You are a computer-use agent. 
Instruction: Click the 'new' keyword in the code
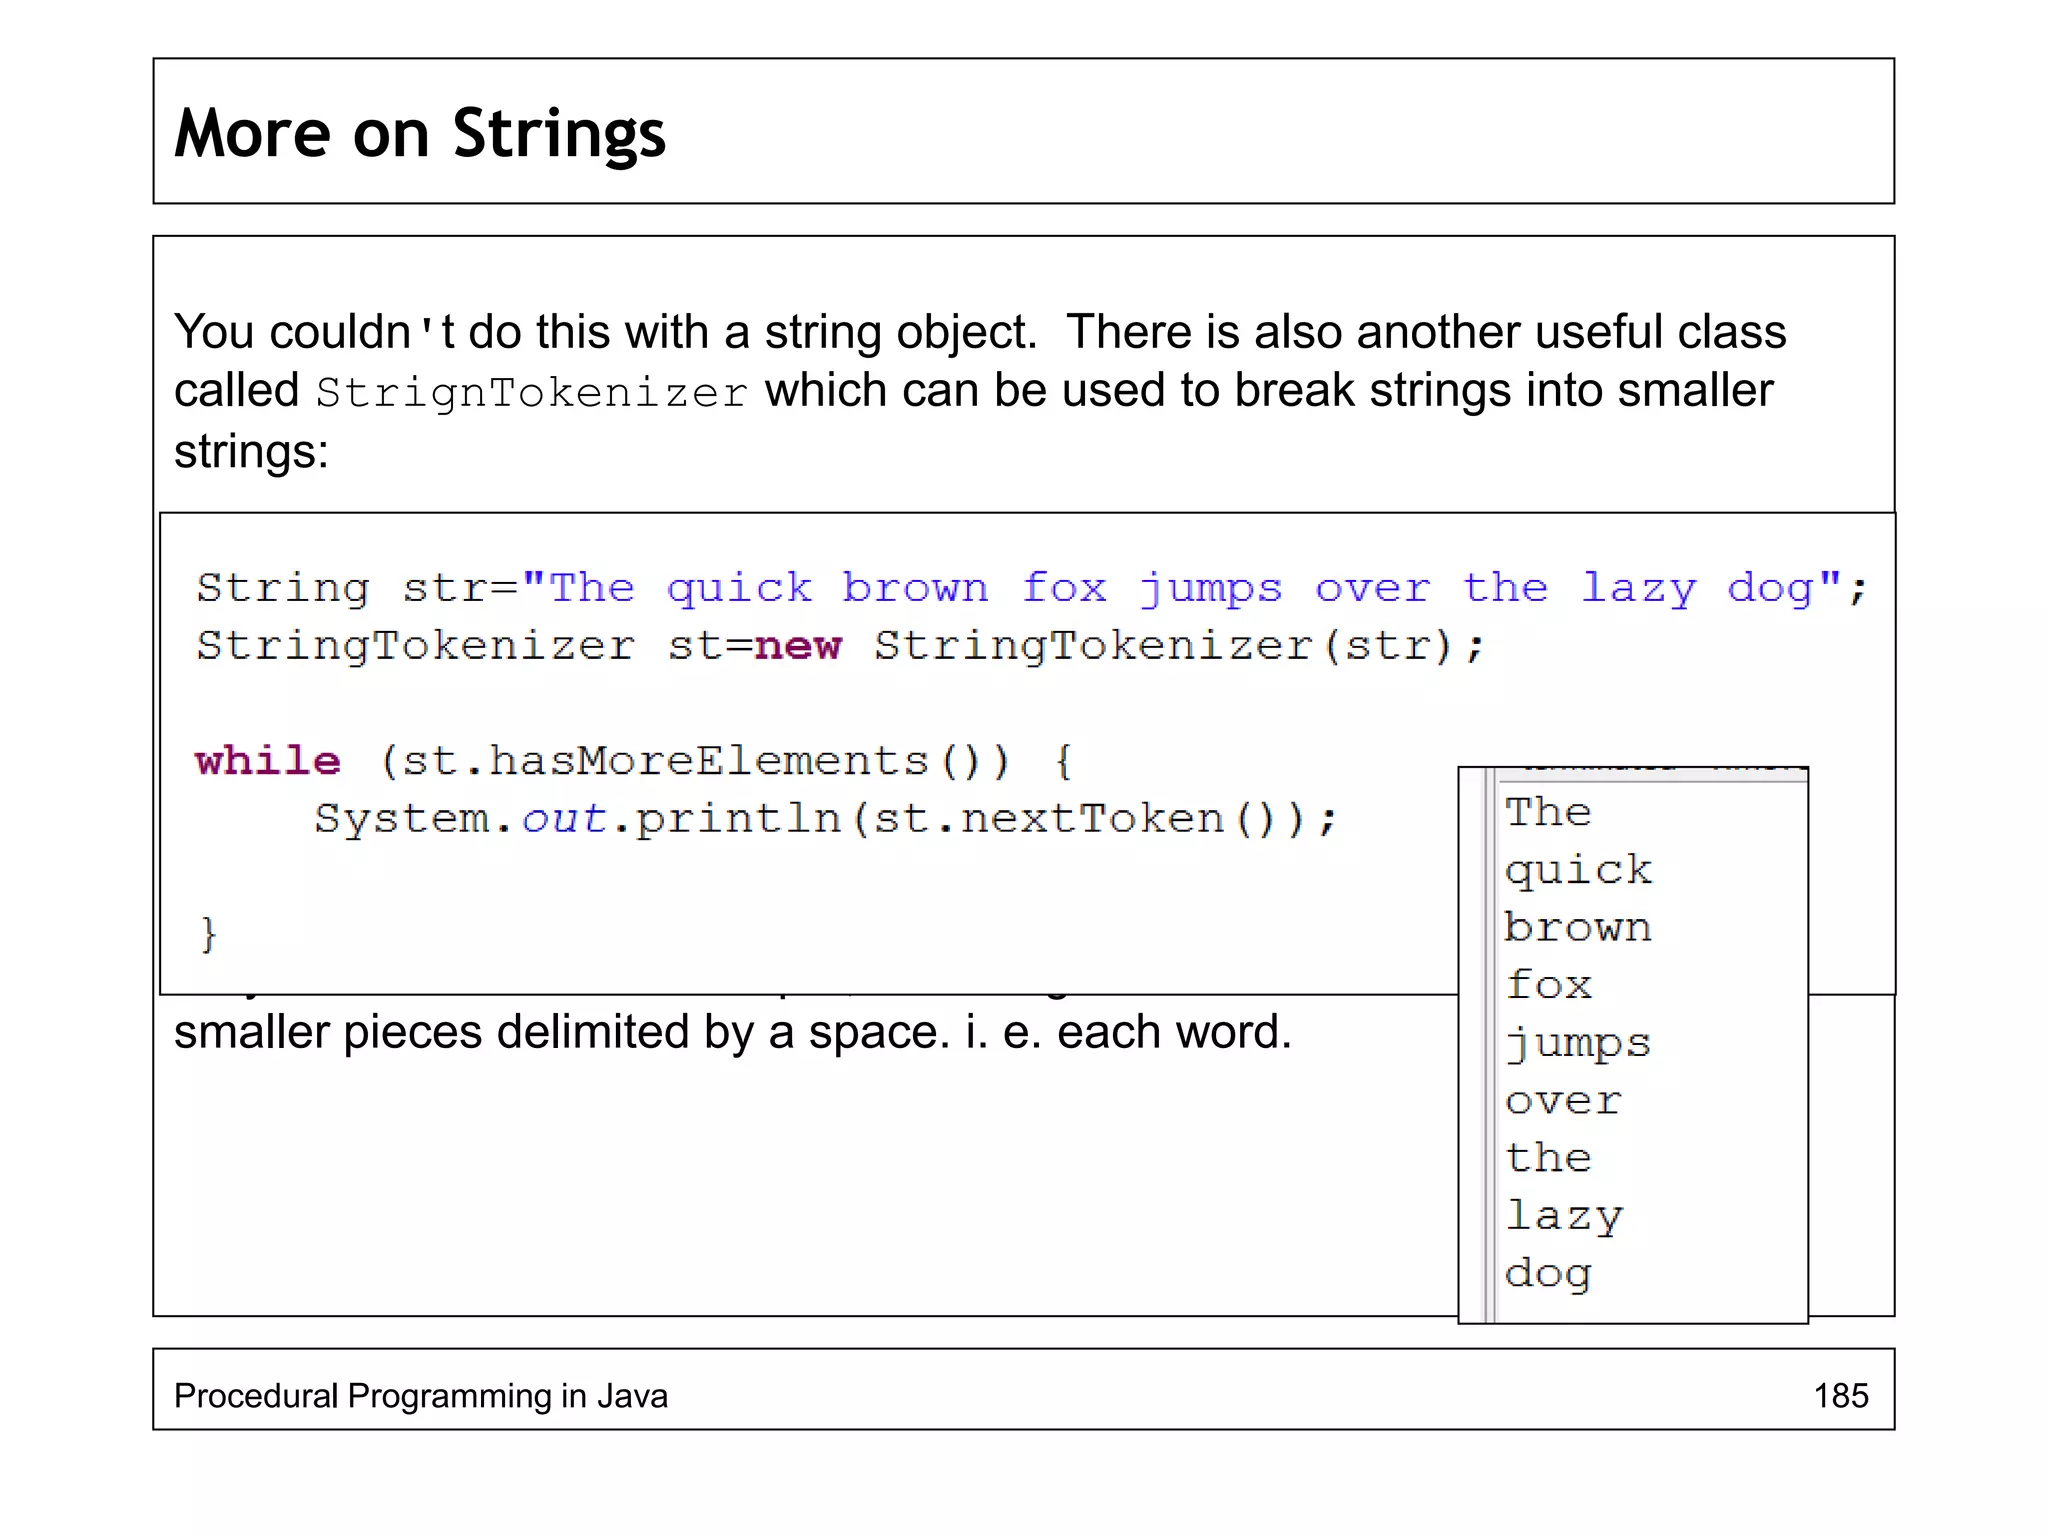pyautogui.click(x=798, y=646)
